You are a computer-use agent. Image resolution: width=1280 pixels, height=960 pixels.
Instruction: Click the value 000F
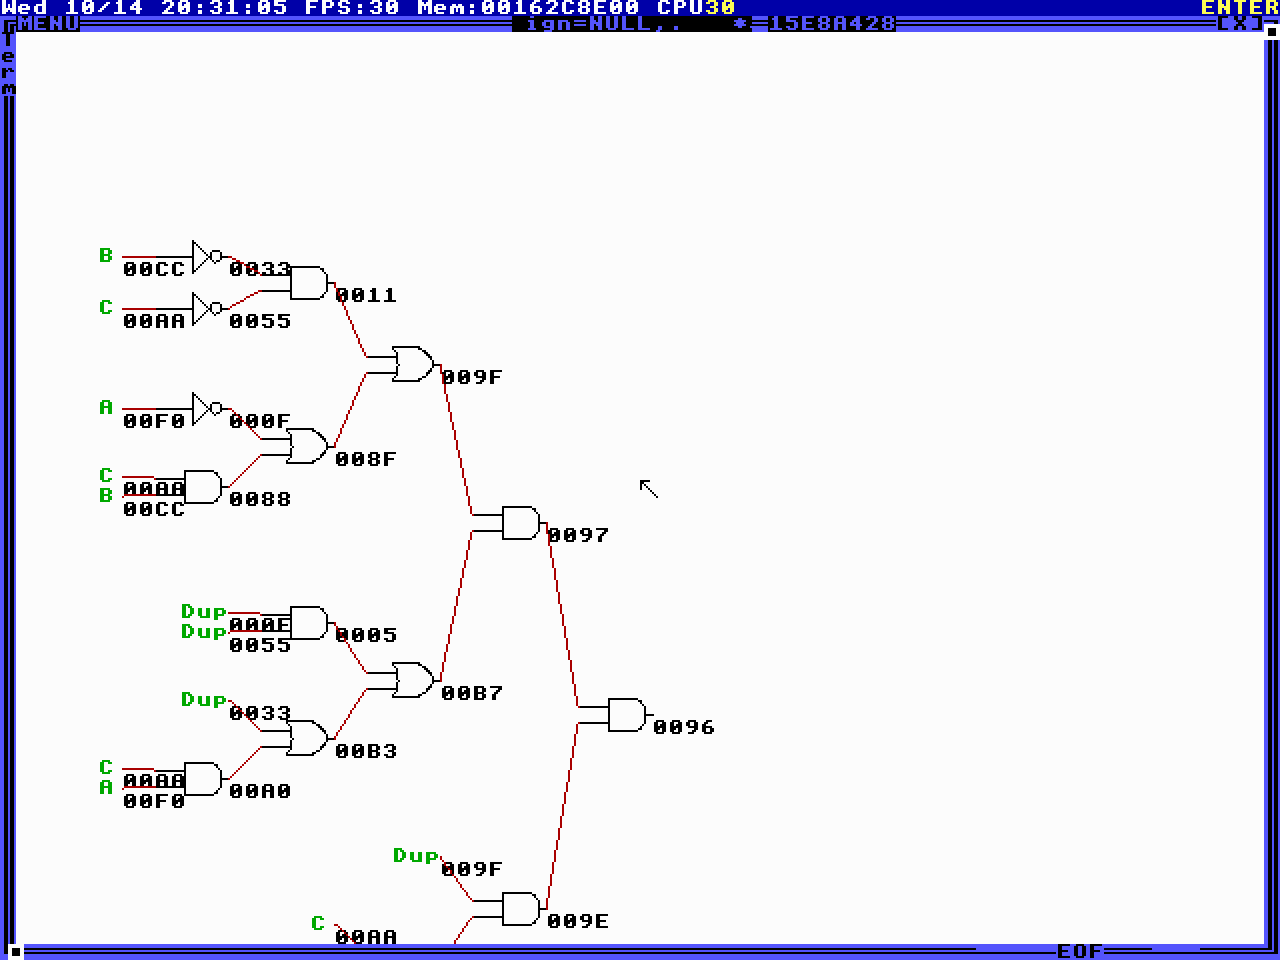260,421
